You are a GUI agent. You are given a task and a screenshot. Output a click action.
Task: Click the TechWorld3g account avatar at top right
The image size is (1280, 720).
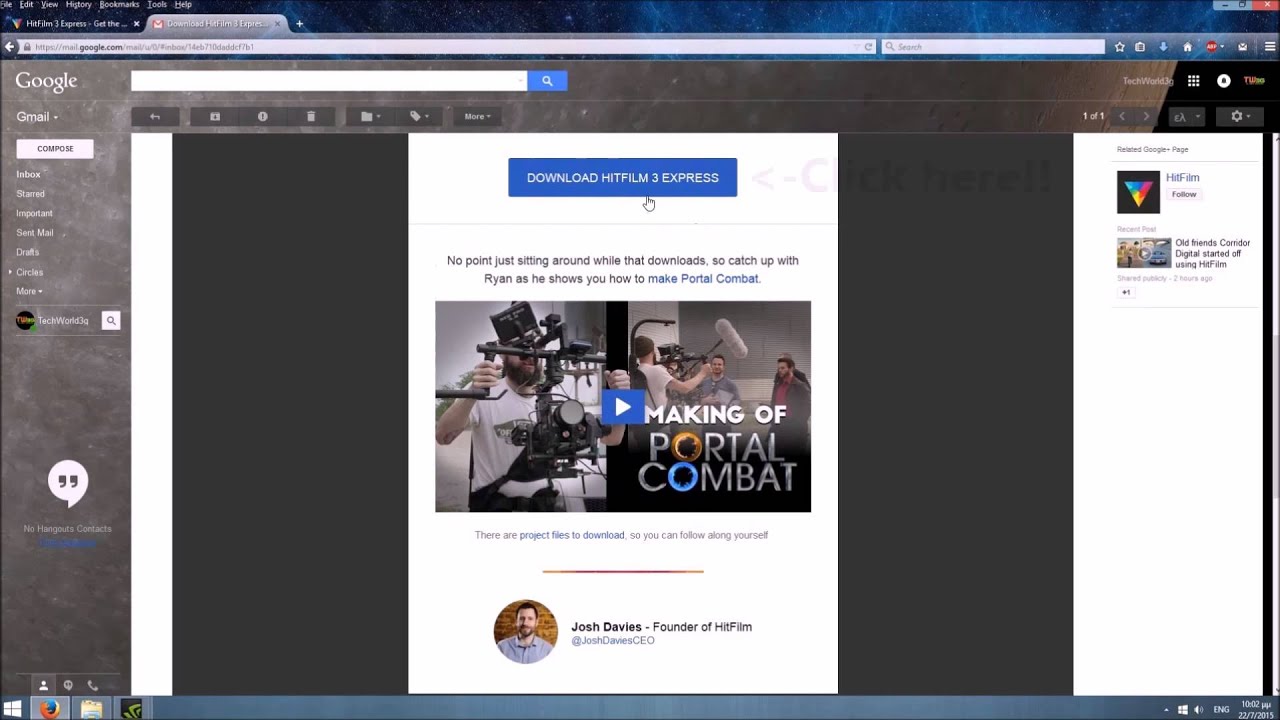coord(1254,81)
